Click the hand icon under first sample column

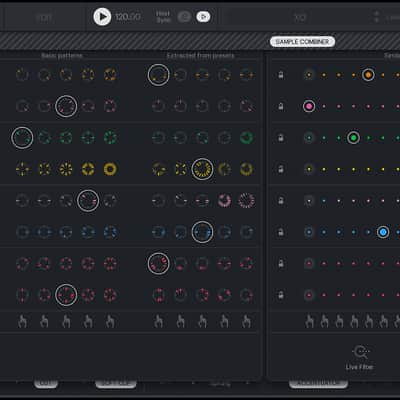[x=309, y=321]
